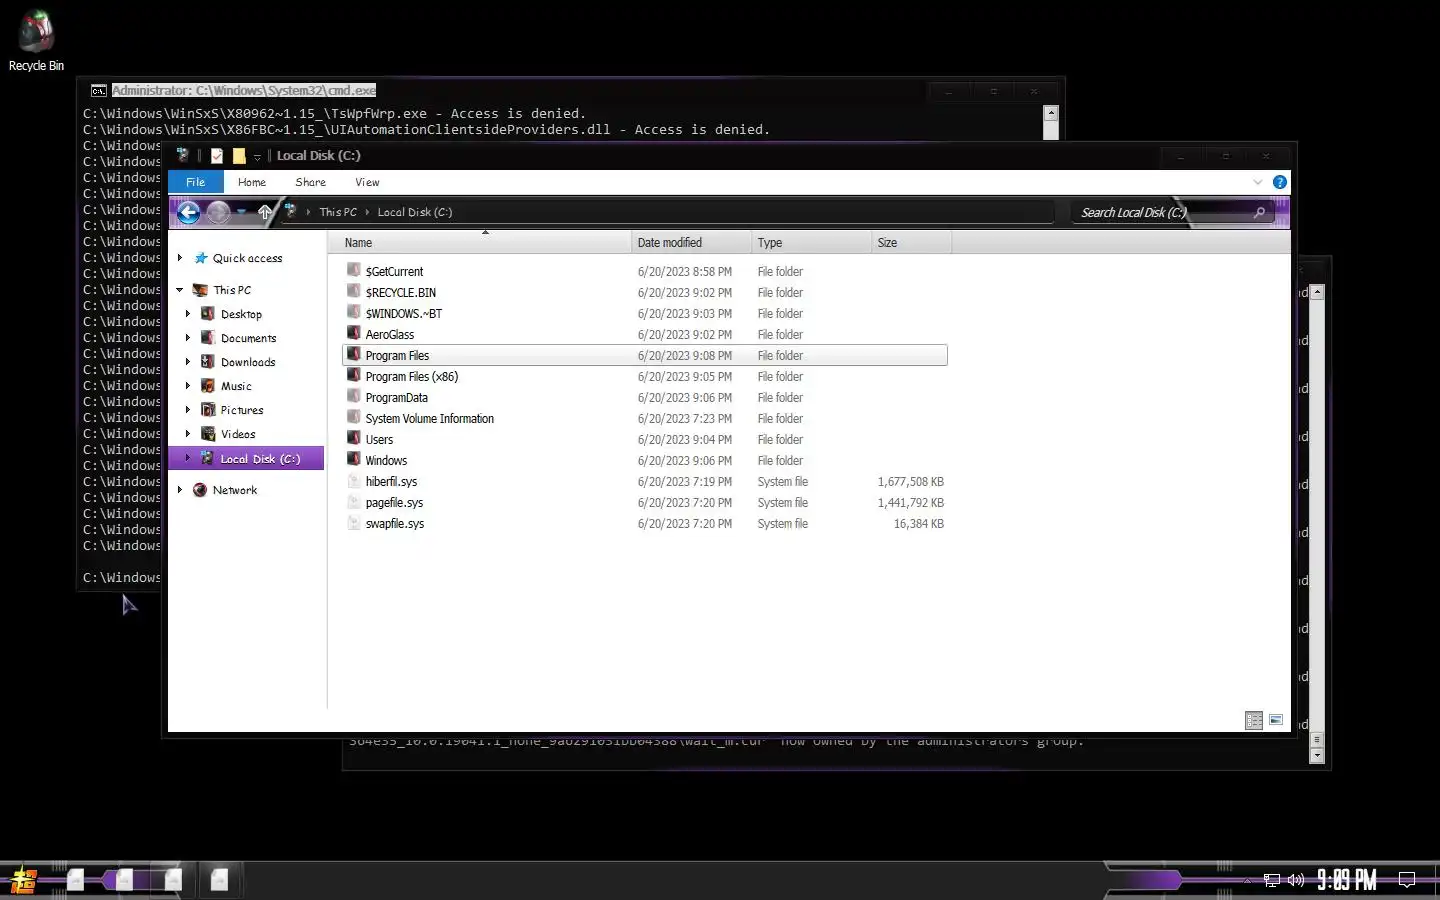Click network status icon in system tray
This screenshot has height=900, width=1440.
(x=1272, y=881)
